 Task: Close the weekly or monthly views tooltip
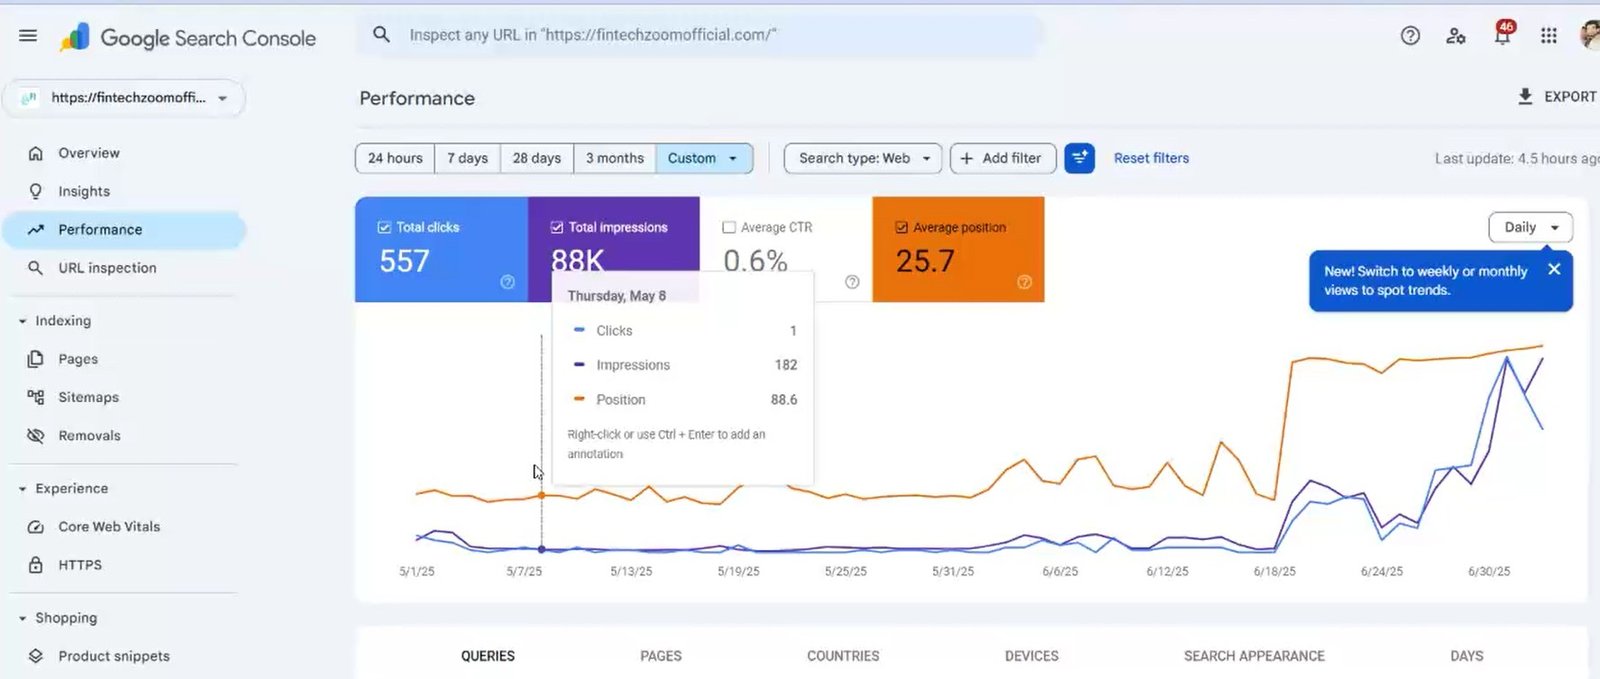[1554, 269]
